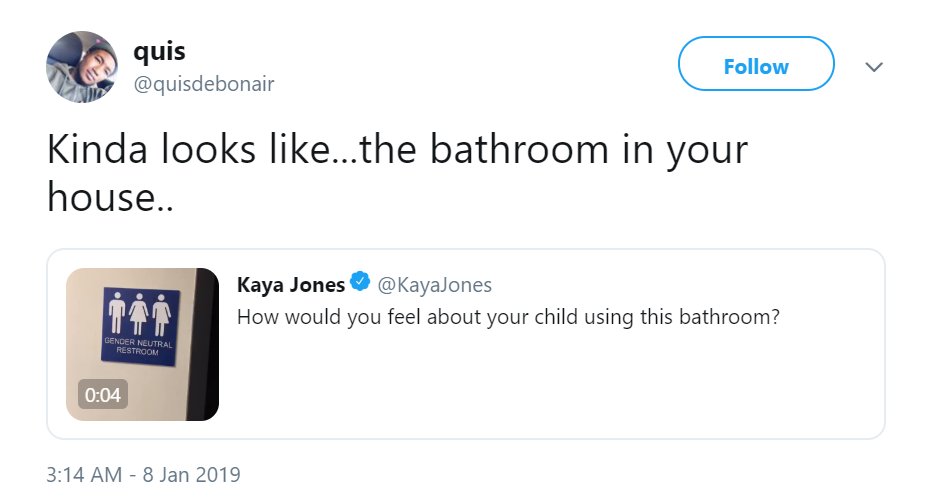Viewport: 934px width, 501px height.
Task: Click the three person figures on restroom sign
Action: coord(140,314)
